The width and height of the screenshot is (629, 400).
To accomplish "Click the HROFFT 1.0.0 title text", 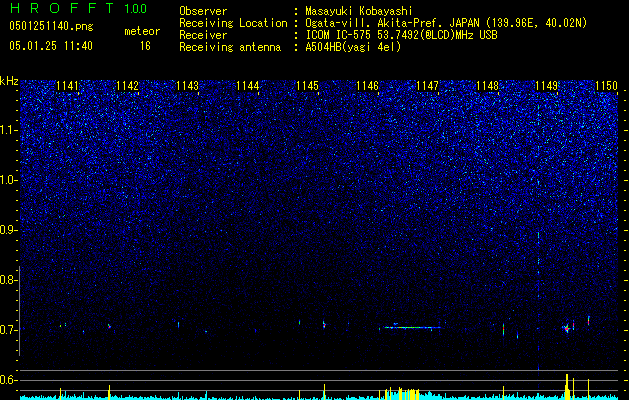I will [x=78, y=8].
